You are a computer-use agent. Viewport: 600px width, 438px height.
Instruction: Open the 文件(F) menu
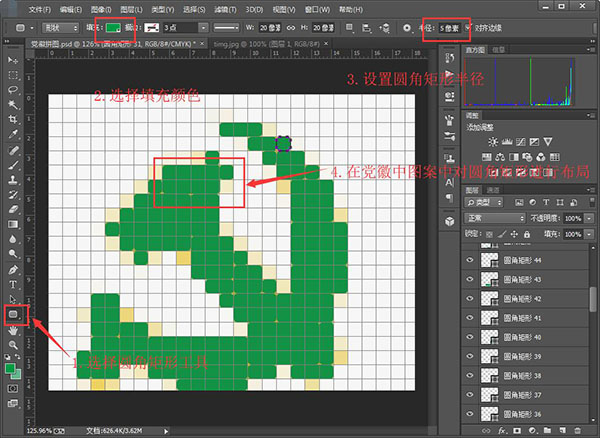point(40,9)
